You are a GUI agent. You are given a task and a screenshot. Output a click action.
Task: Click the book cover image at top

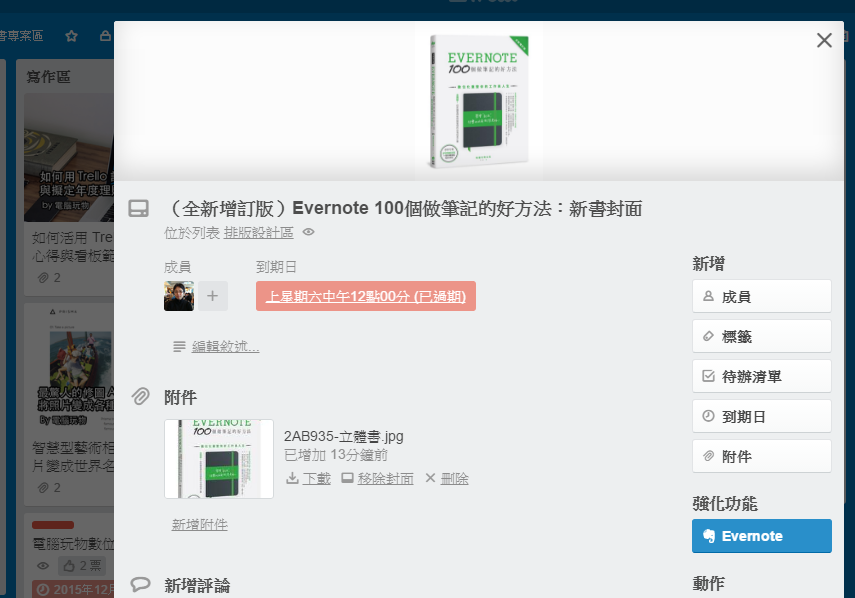[479, 101]
